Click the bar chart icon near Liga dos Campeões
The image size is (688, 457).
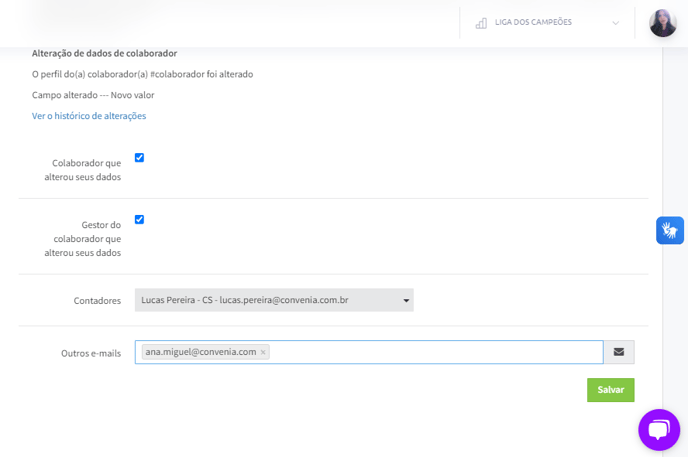(x=481, y=23)
